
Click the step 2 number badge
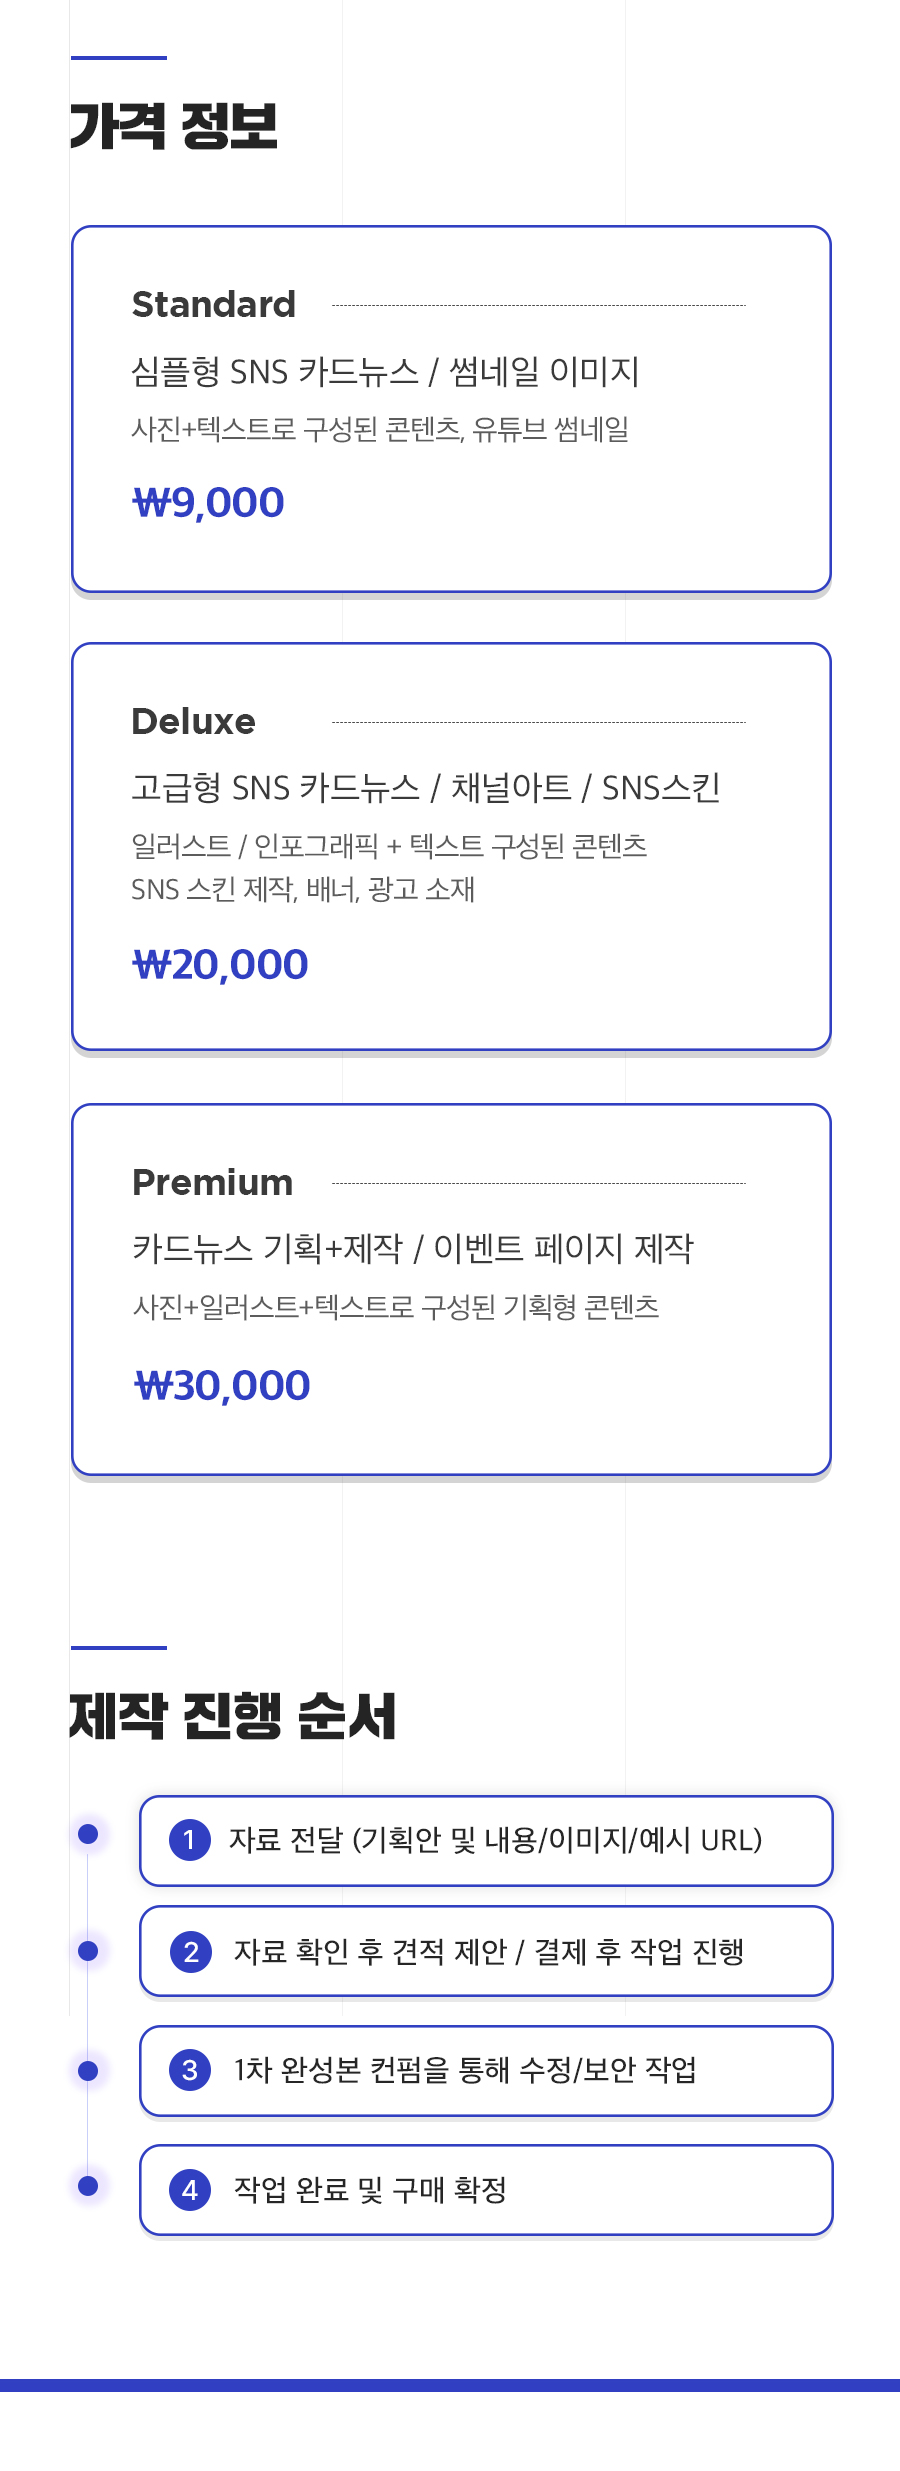[x=191, y=1952]
